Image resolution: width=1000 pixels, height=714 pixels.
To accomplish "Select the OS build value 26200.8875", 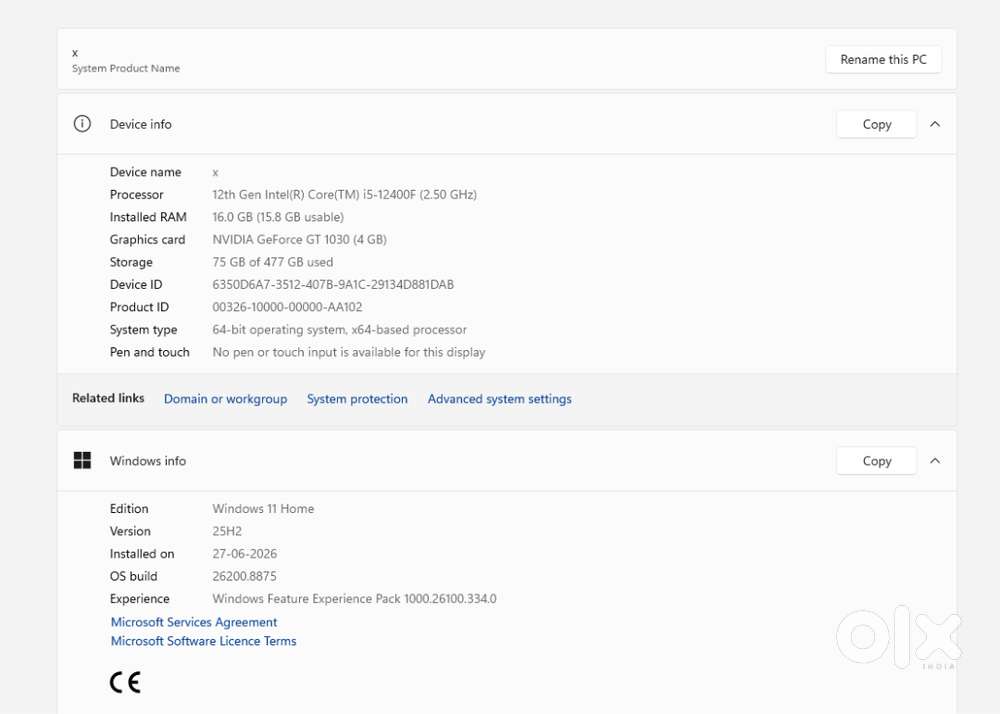I will tap(244, 576).
